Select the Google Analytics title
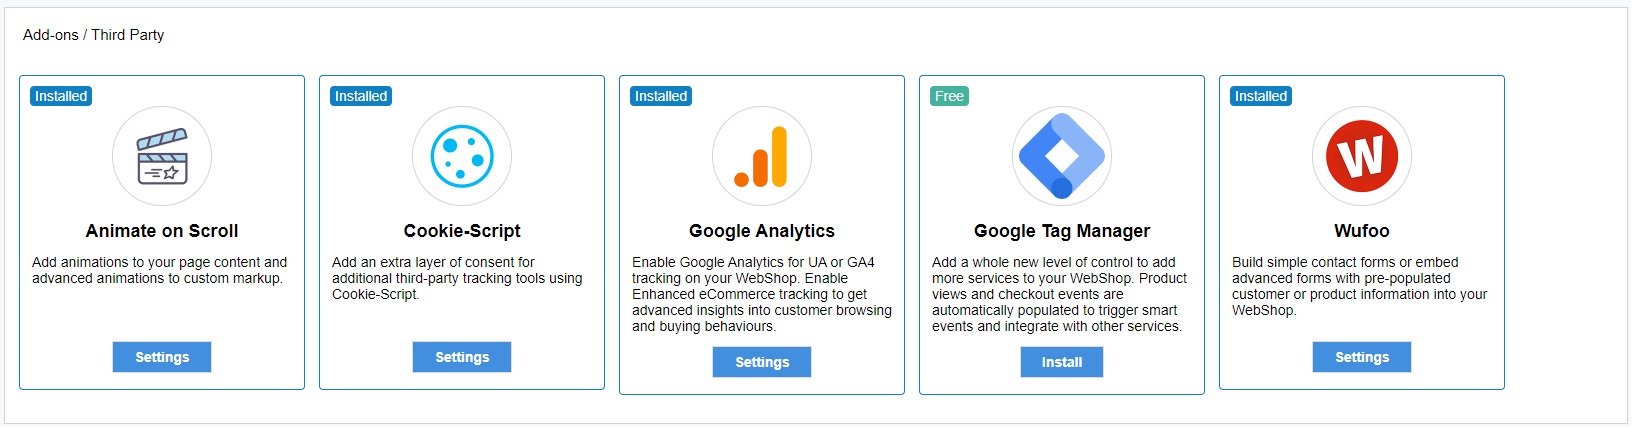Viewport: 1632px width, 427px height. coord(762,231)
